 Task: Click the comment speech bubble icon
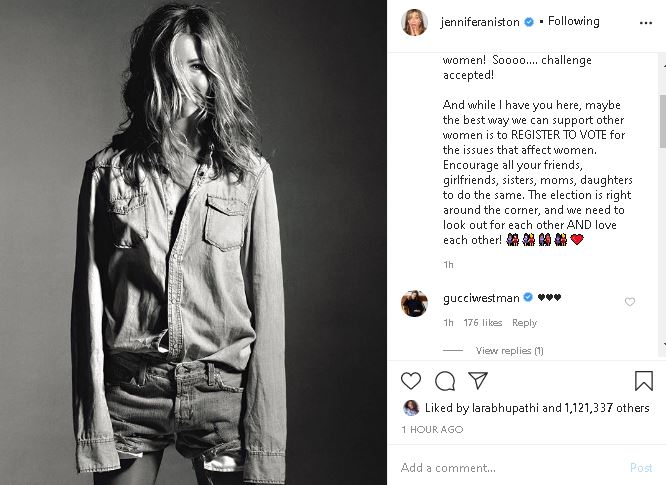pyautogui.click(x=445, y=380)
